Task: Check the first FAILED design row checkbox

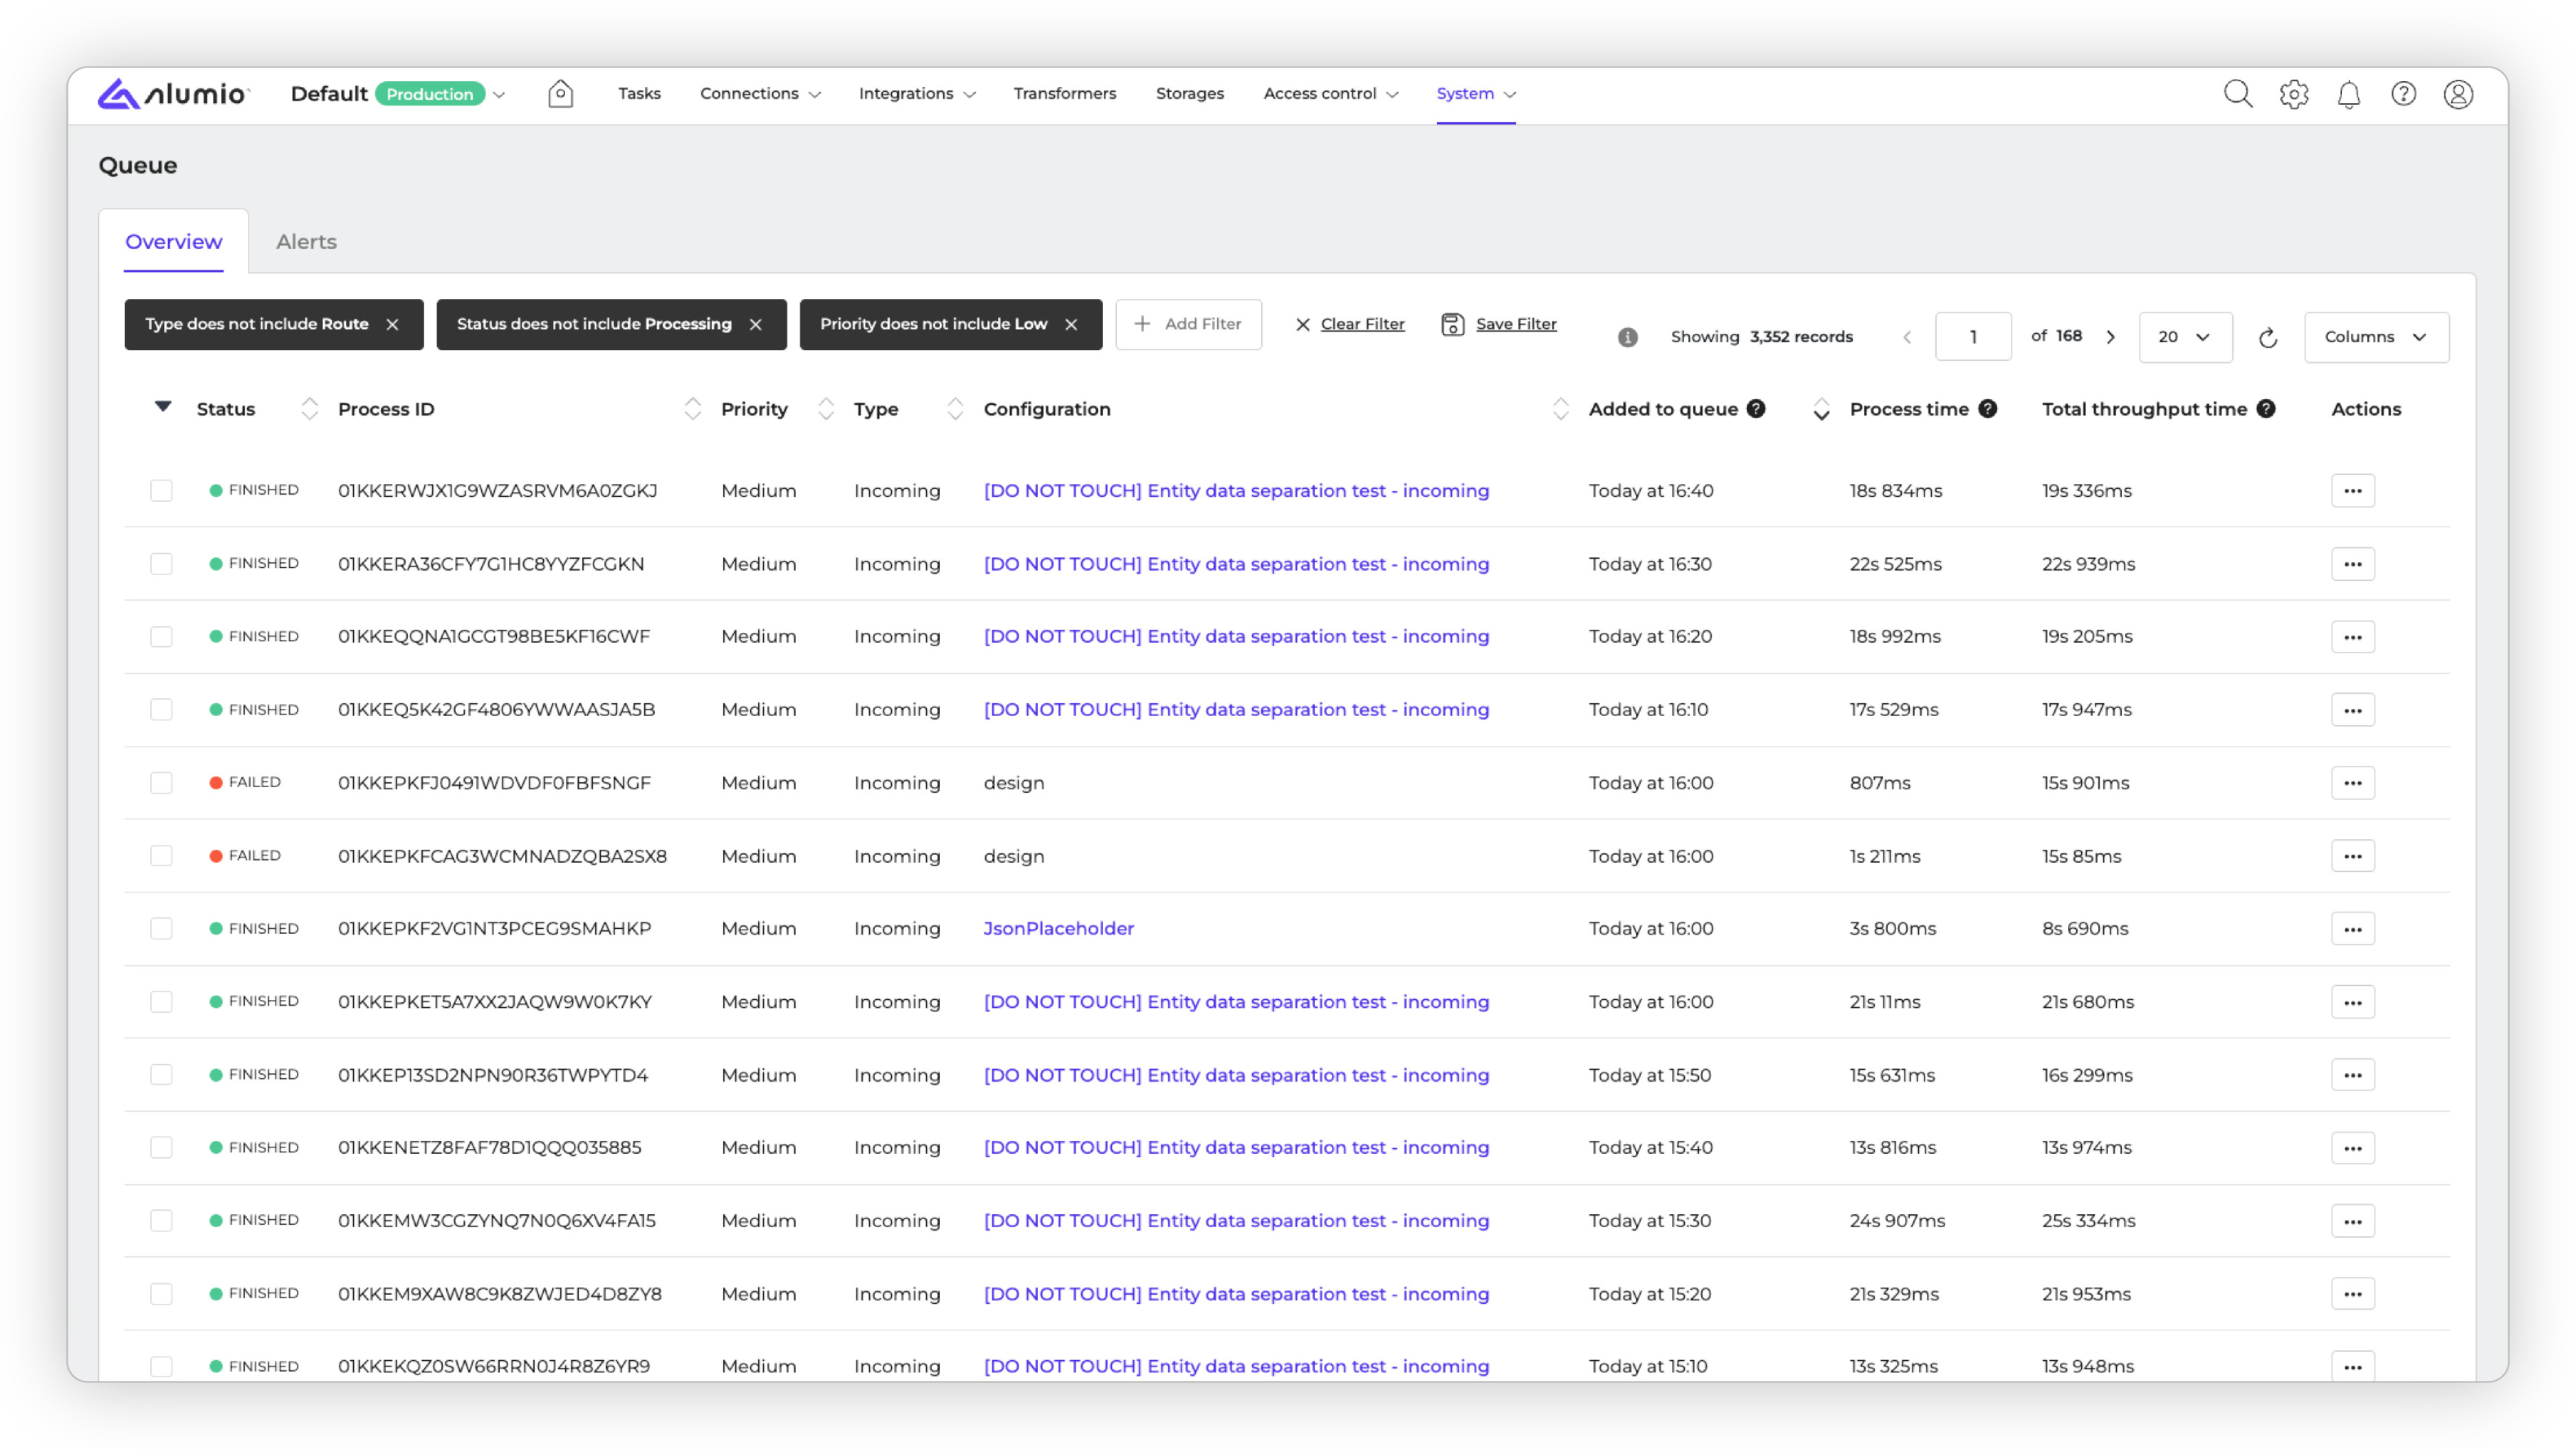Action: pos(161,783)
